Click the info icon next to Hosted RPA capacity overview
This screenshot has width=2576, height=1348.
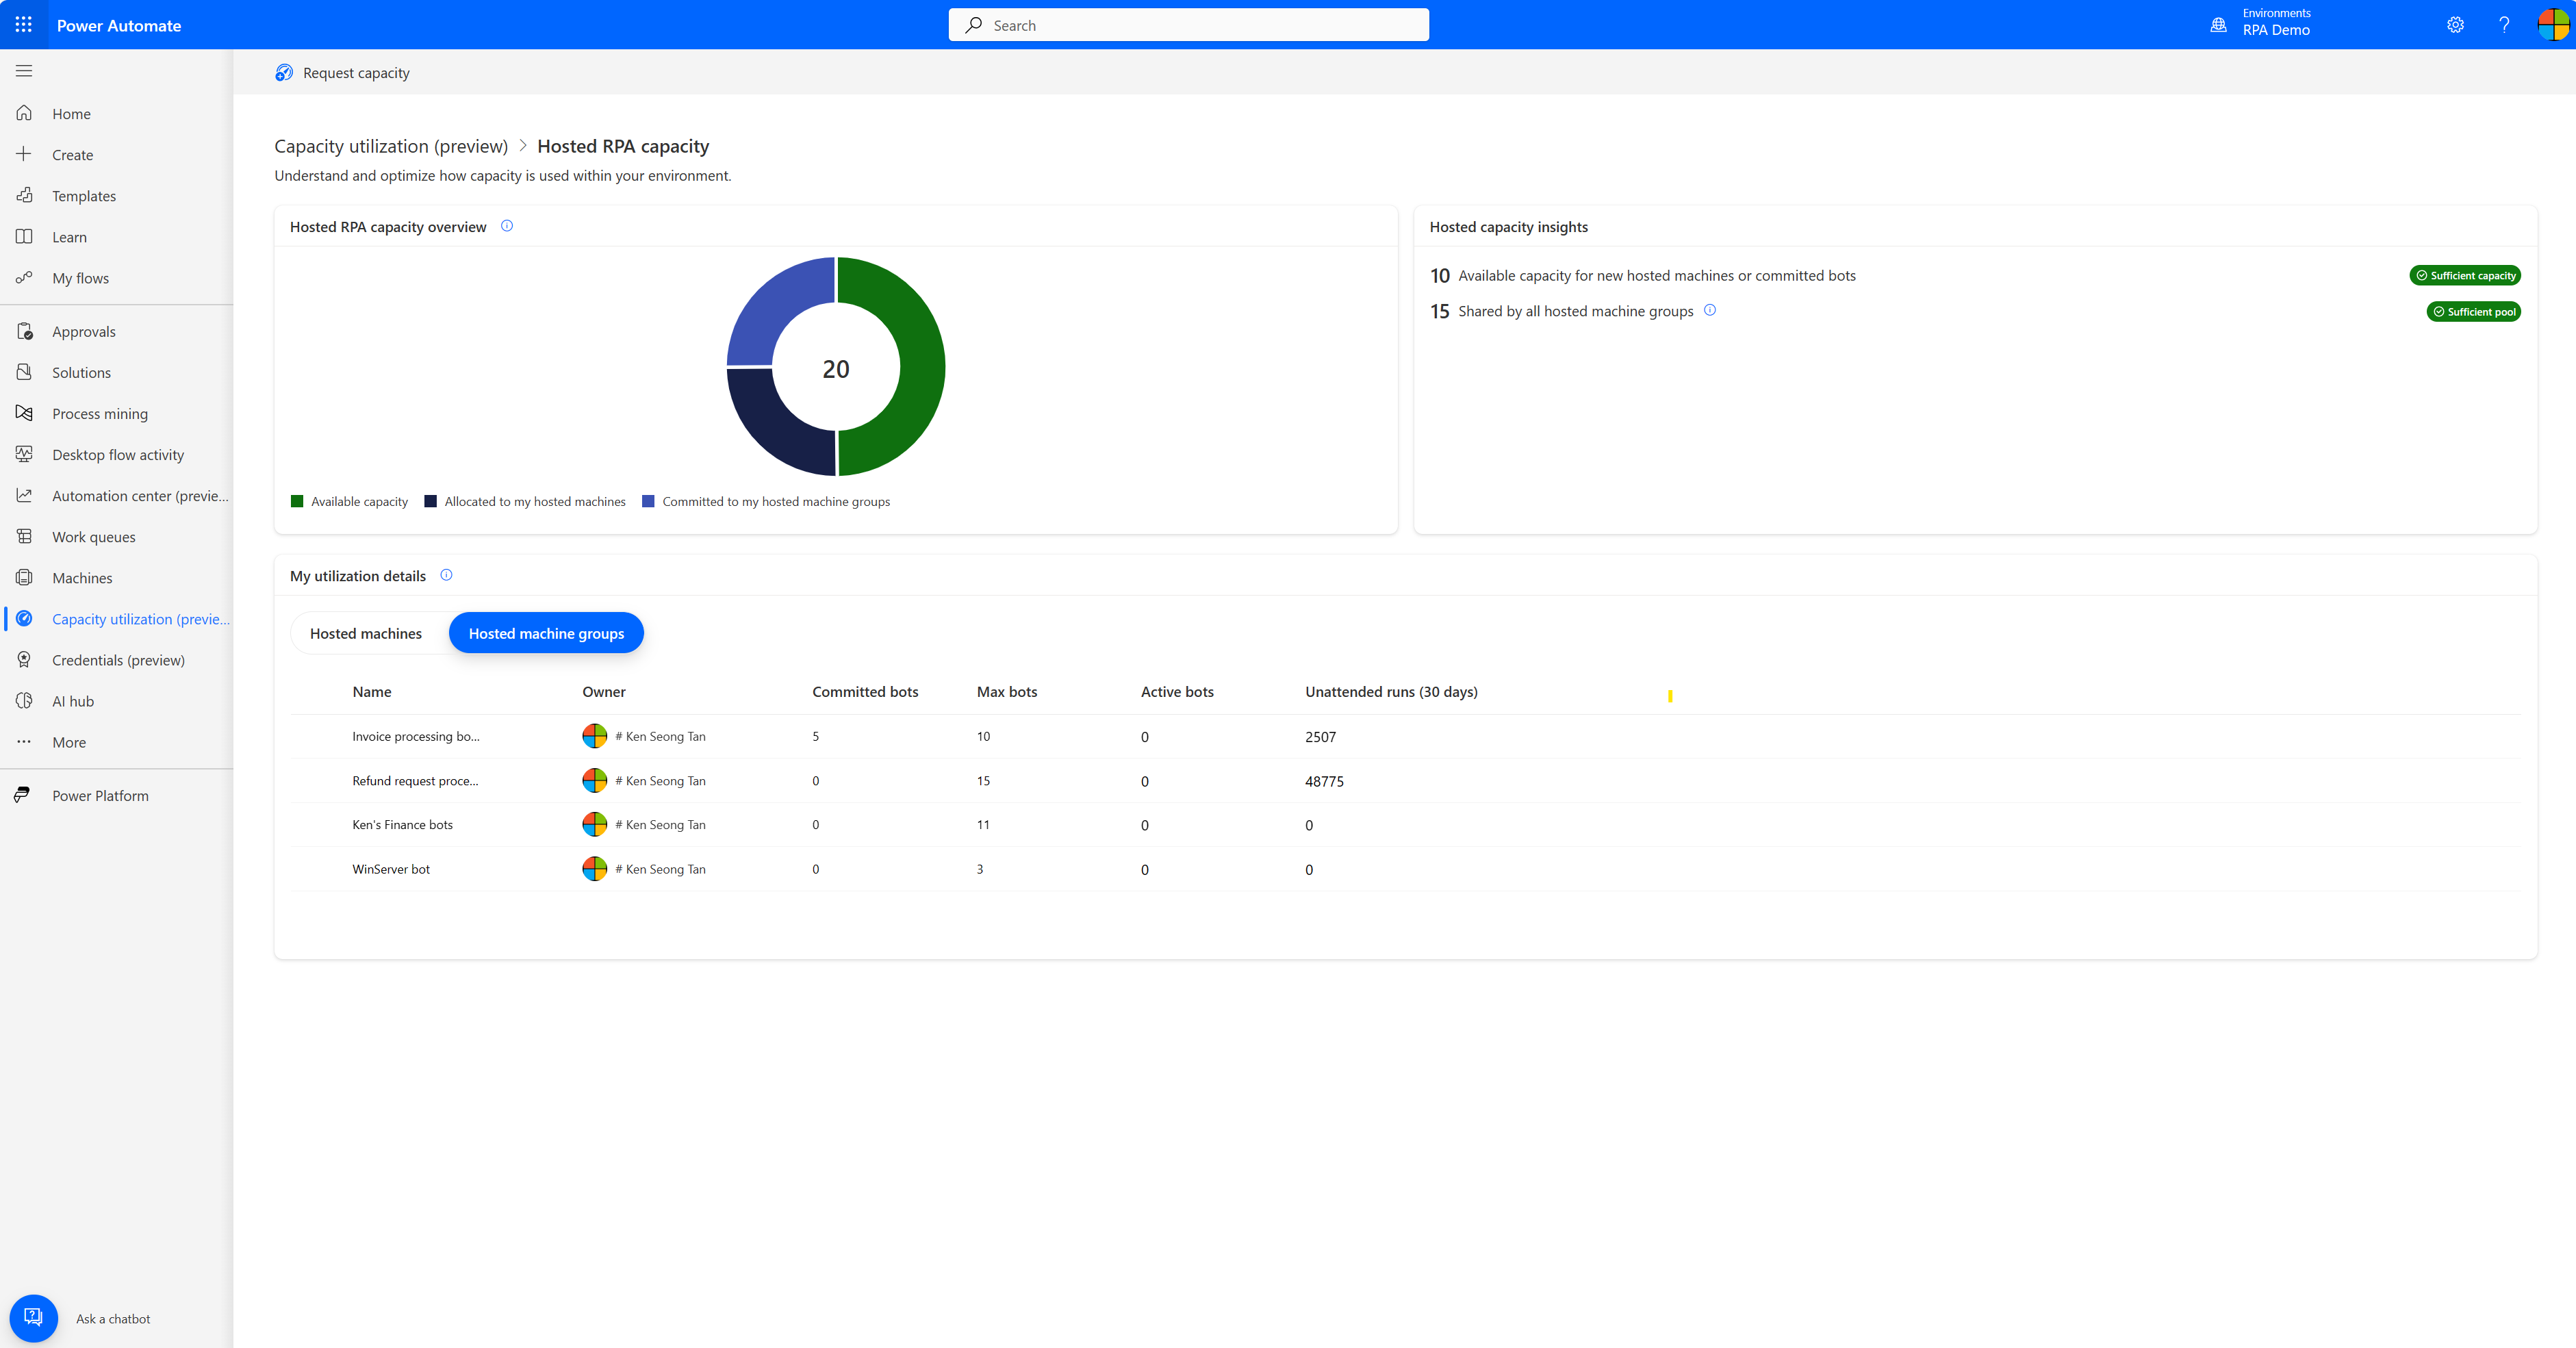[x=508, y=226]
